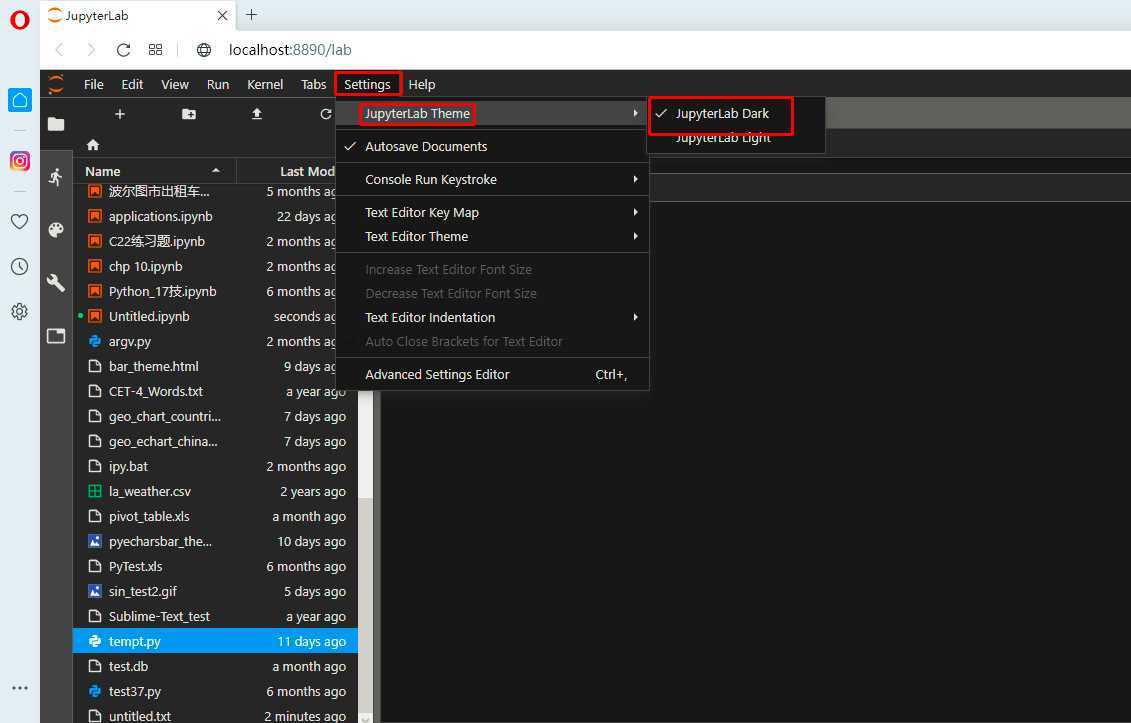Open Opera home sidebar icon
Image resolution: width=1131 pixels, height=723 pixels.
19,100
